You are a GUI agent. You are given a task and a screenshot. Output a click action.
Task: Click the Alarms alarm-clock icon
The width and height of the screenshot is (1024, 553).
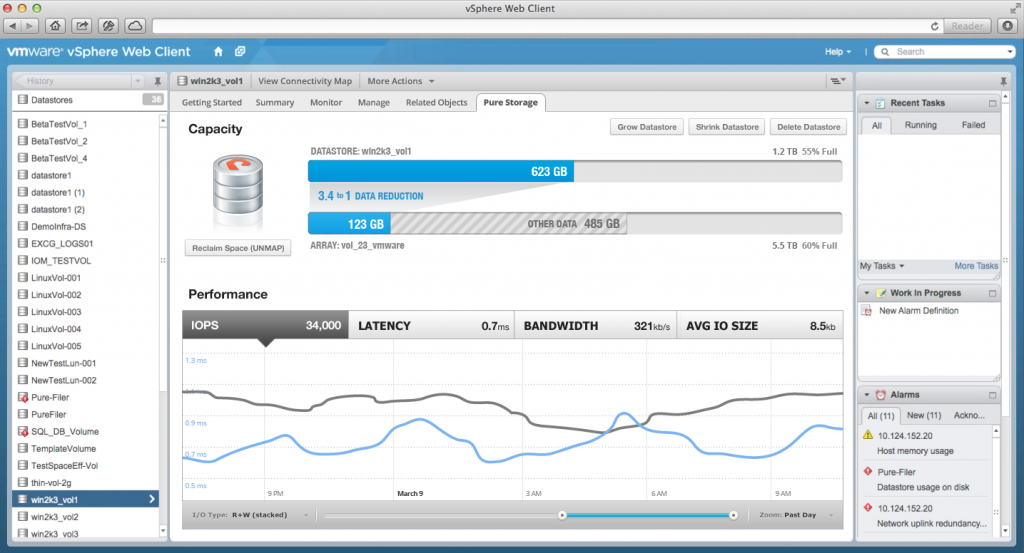[880, 395]
